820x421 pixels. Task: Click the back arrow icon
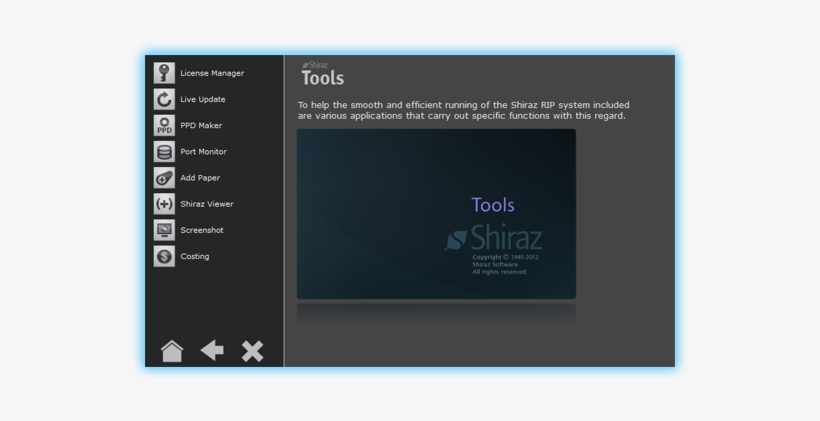pos(212,350)
